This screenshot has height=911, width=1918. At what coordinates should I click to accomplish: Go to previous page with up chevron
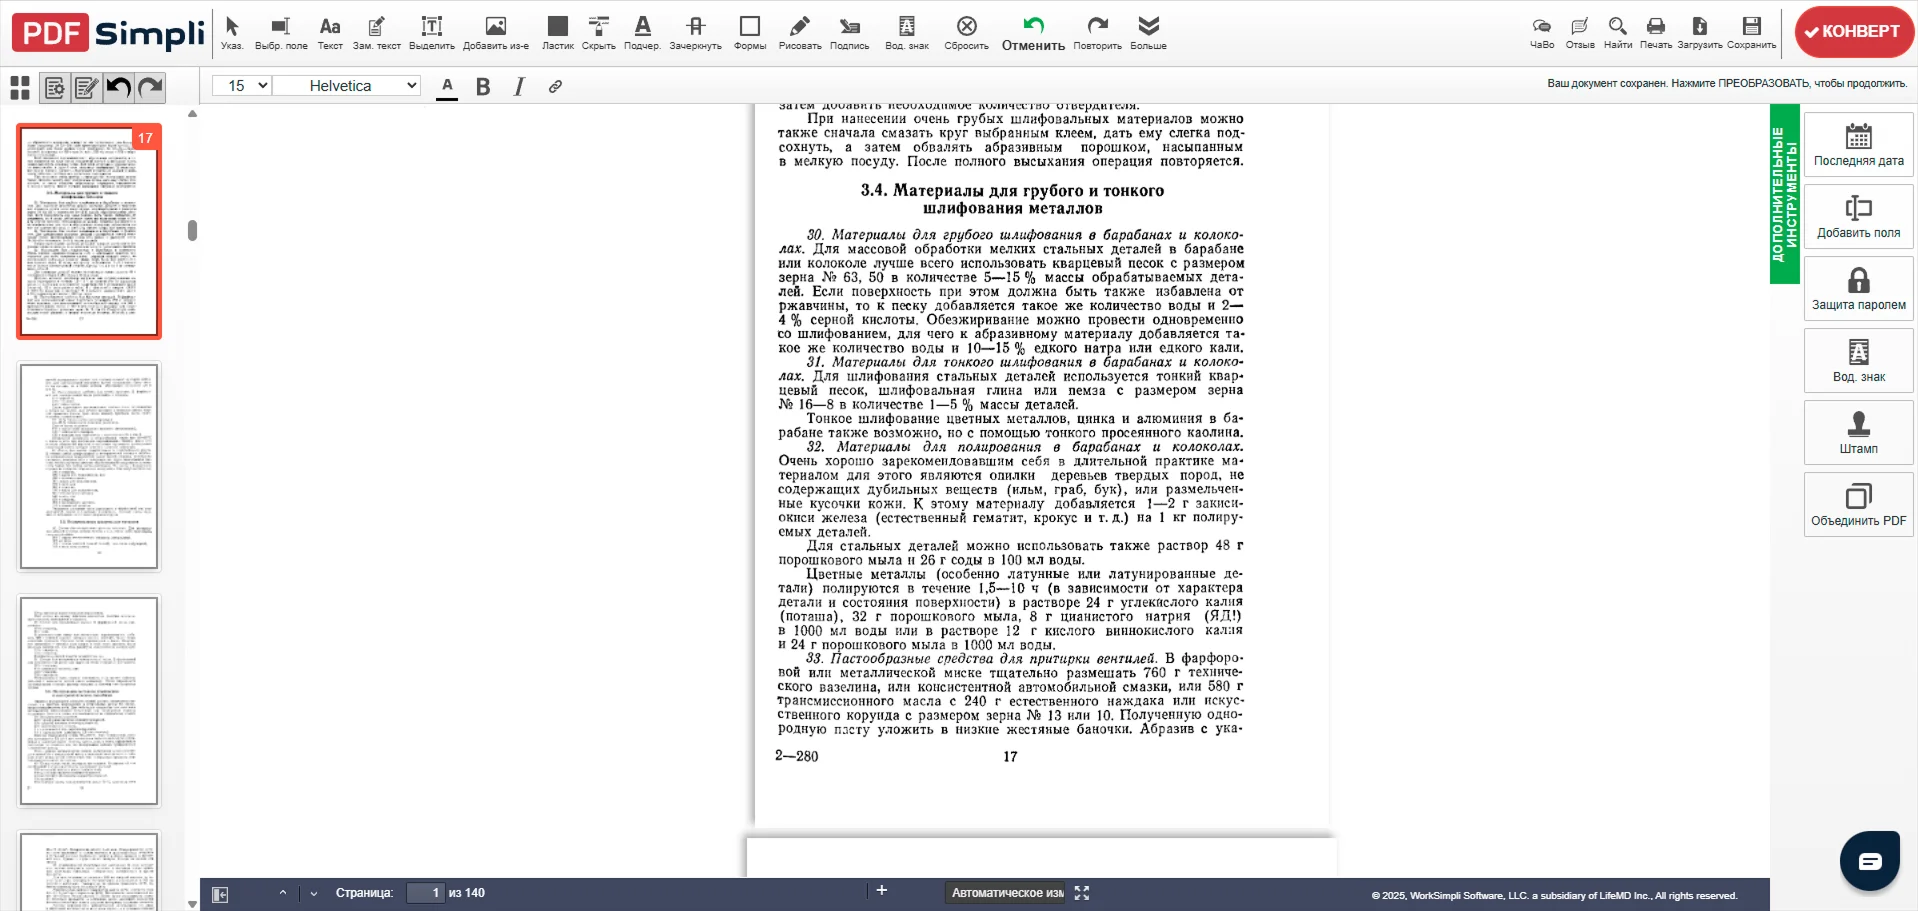[x=283, y=893]
